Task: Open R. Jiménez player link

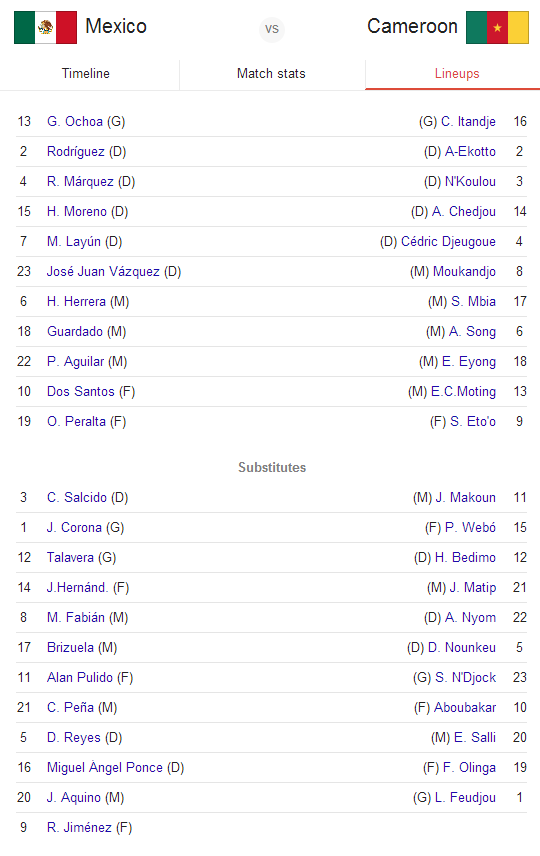Action: pyautogui.click(x=79, y=828)
